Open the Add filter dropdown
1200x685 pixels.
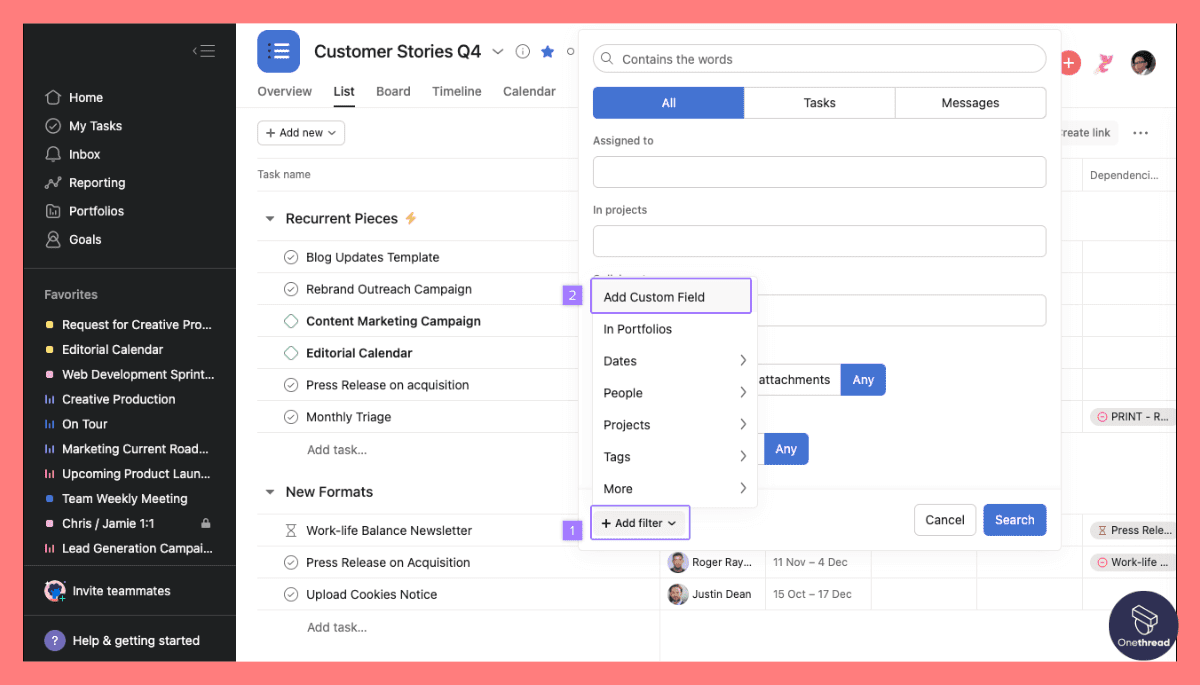coord(640,522)
